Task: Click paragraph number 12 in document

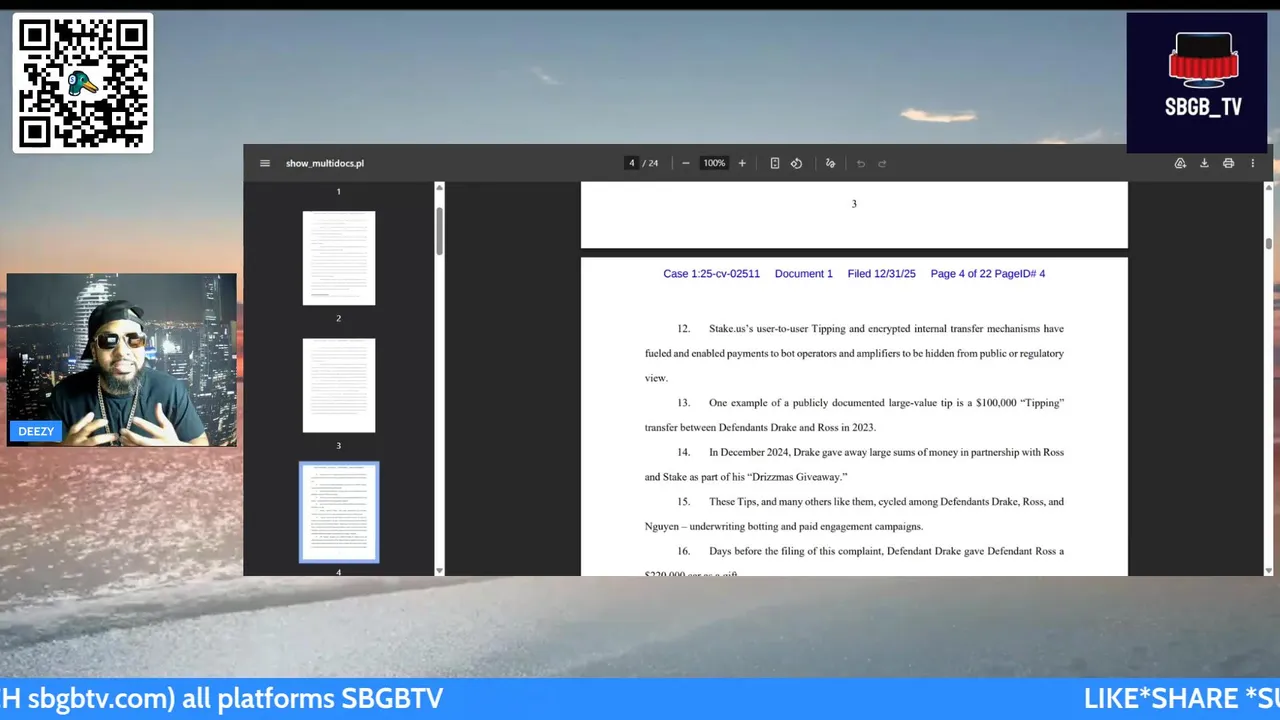Action: coord(683,328)
